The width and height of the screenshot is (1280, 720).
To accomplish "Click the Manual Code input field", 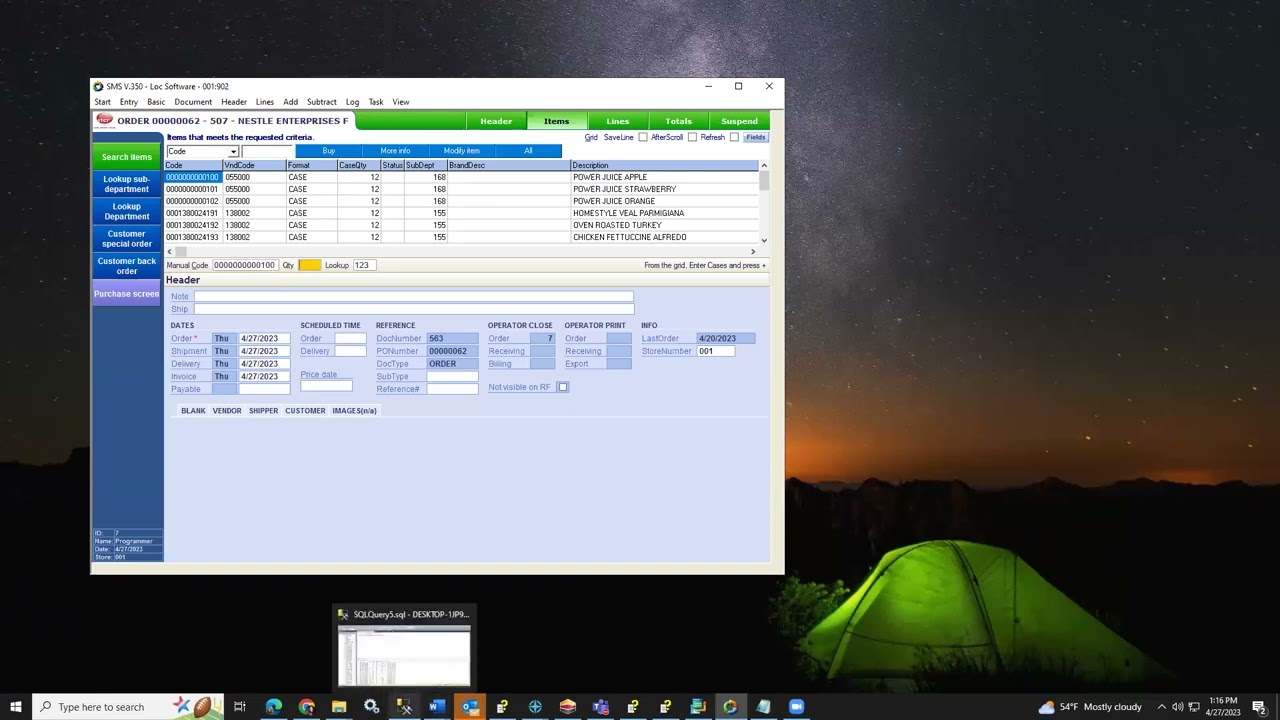I will pyautogui.click(x=244, y=265).
